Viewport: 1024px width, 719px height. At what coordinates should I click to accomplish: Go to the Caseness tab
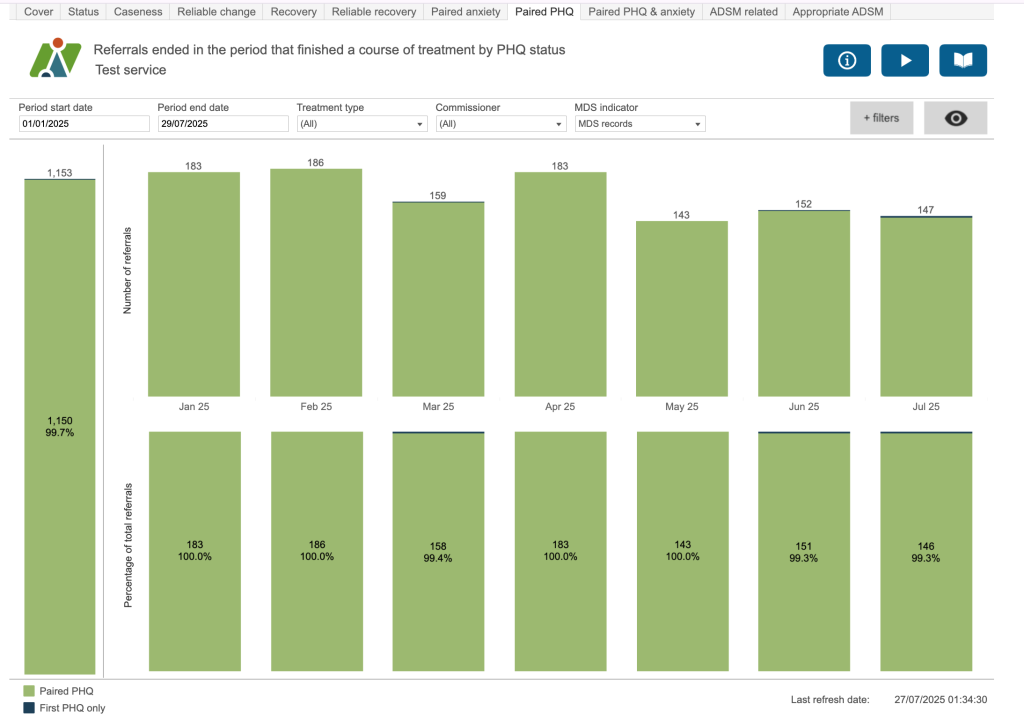click(x=138, y=12)
